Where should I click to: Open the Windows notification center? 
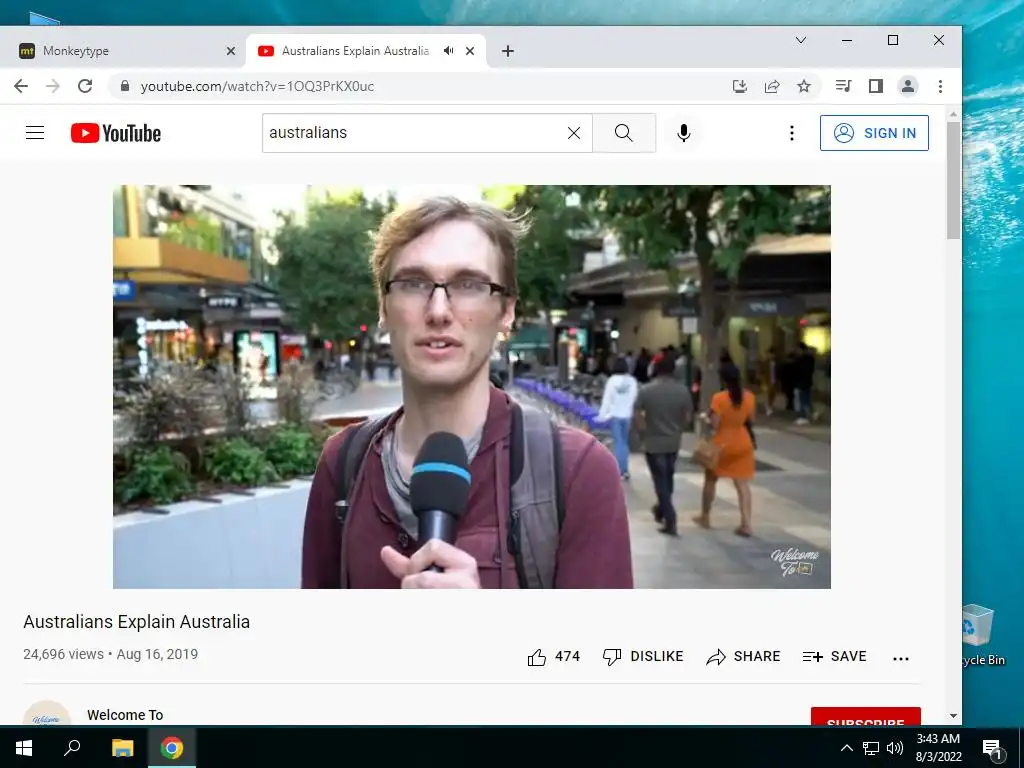click(991, 748)
